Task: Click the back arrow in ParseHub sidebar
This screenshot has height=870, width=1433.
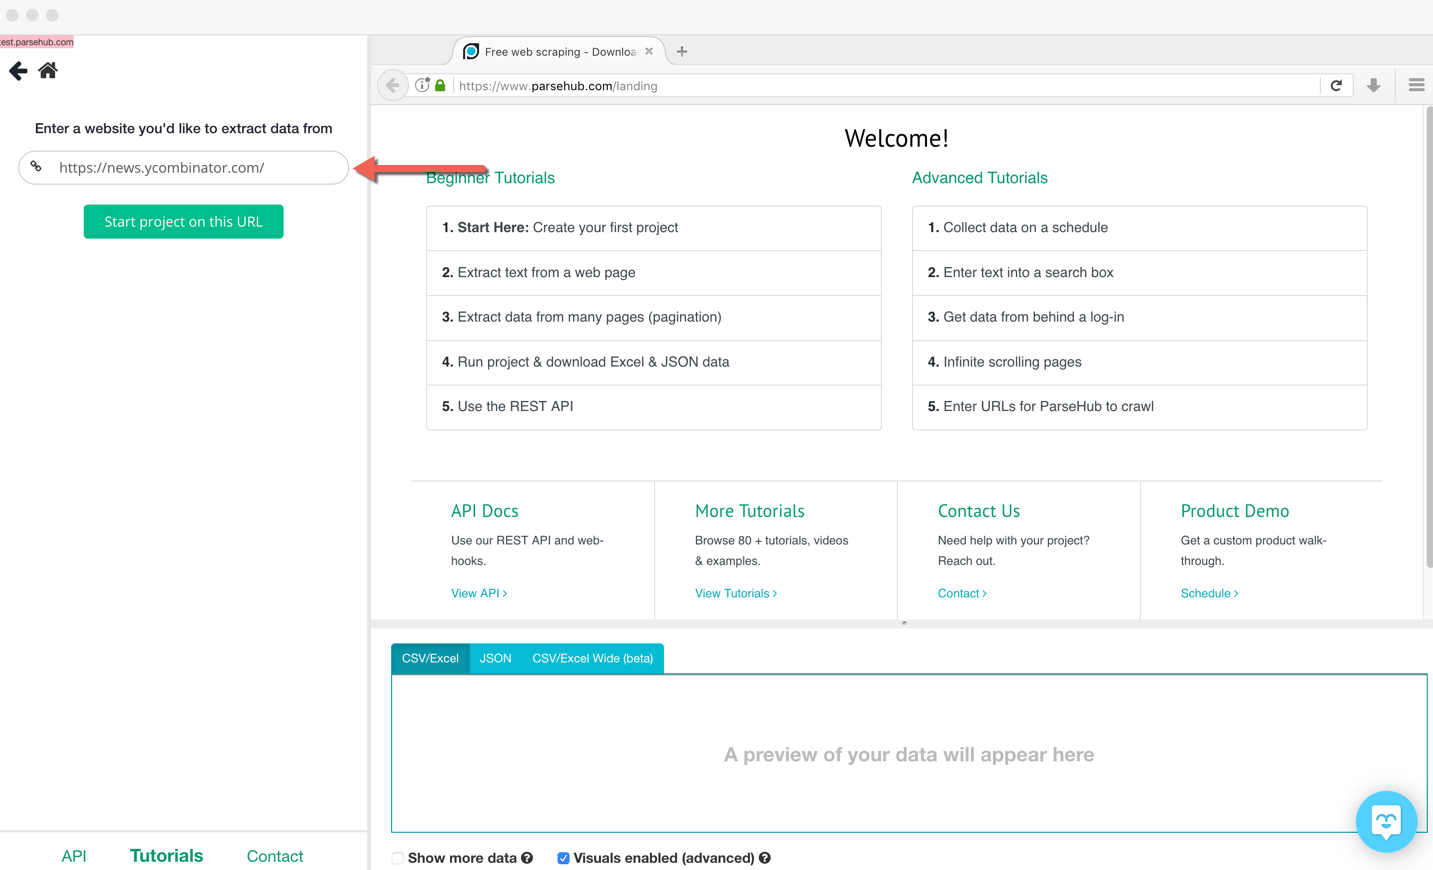Action: (18, 71)
